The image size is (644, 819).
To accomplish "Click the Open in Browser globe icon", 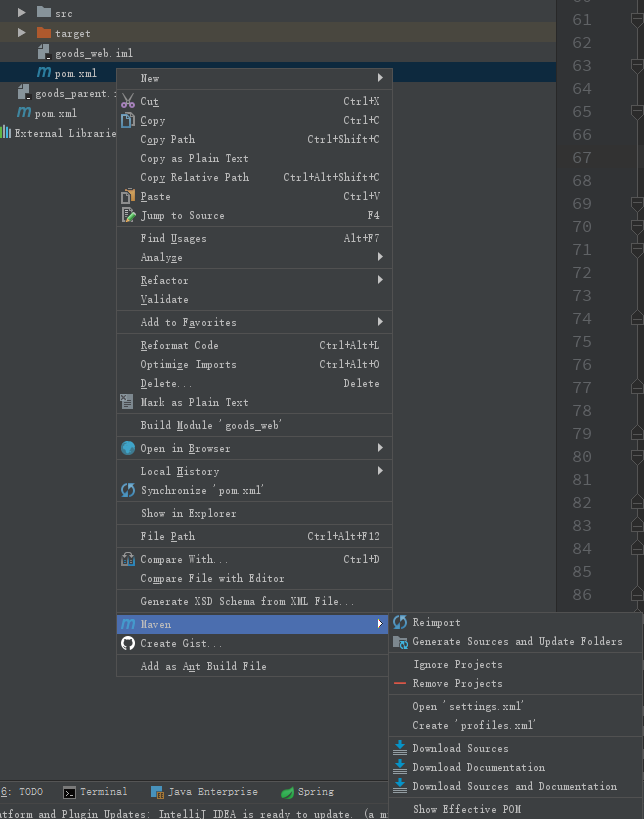I will pos(128,448).
